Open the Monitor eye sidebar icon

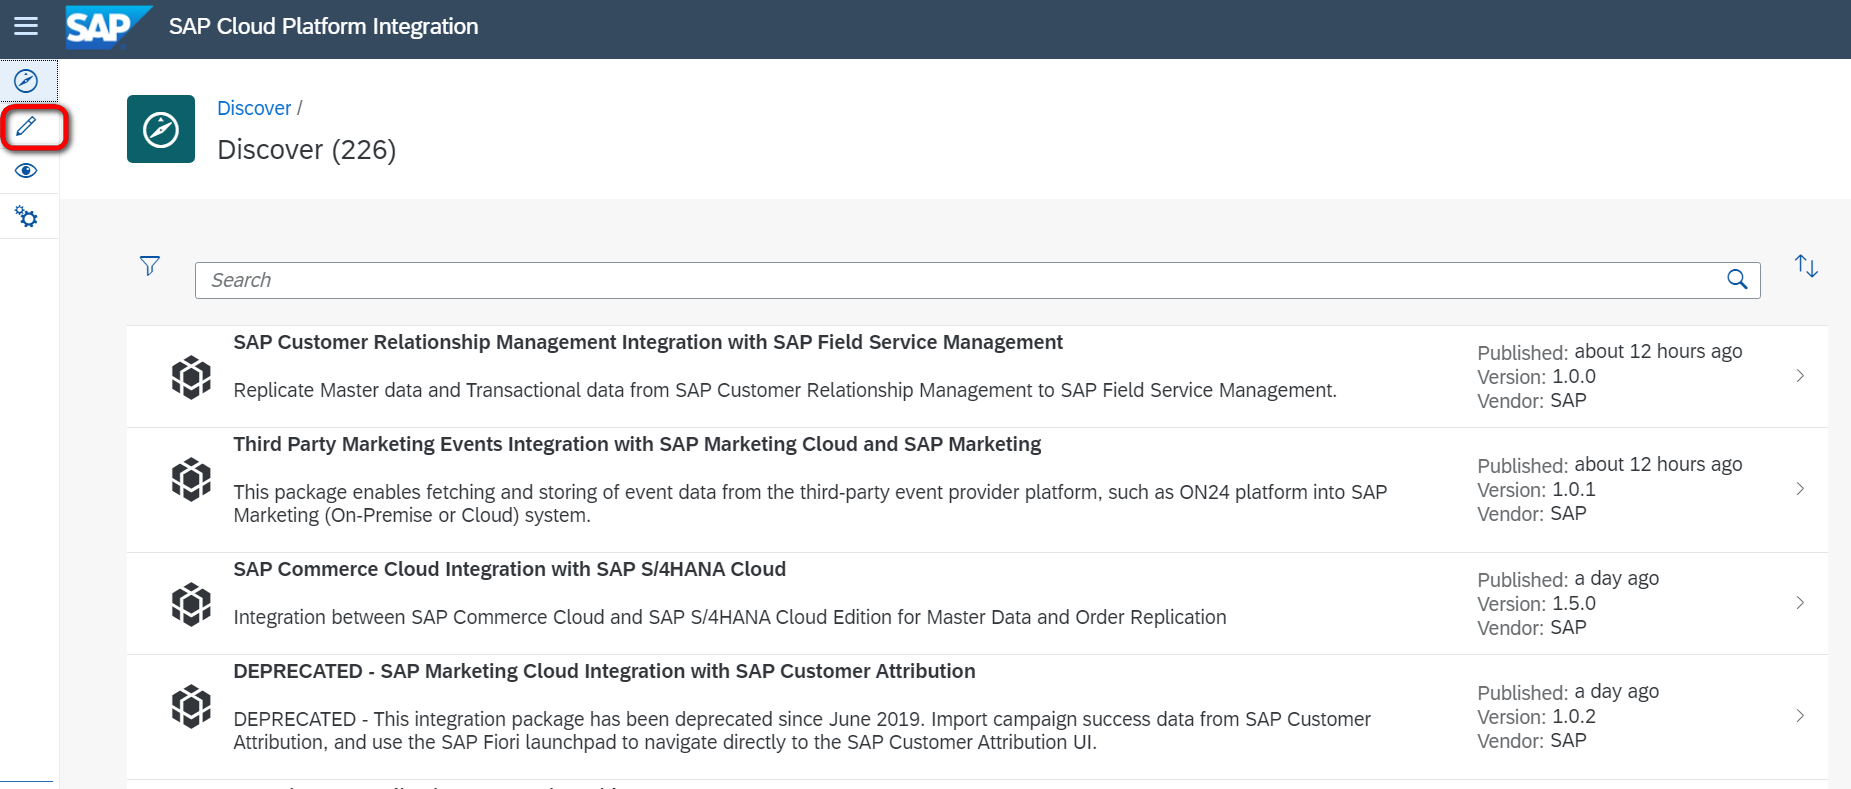click(27, 171)
